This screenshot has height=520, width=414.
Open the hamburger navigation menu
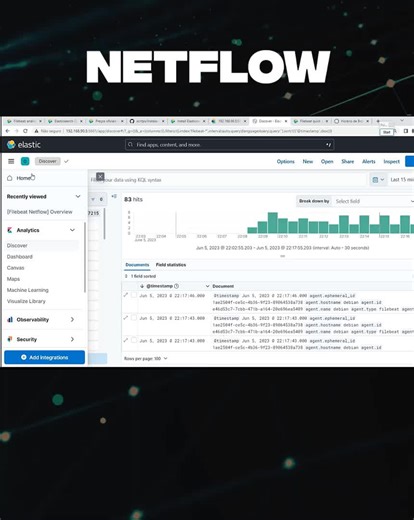click(11, 161)
